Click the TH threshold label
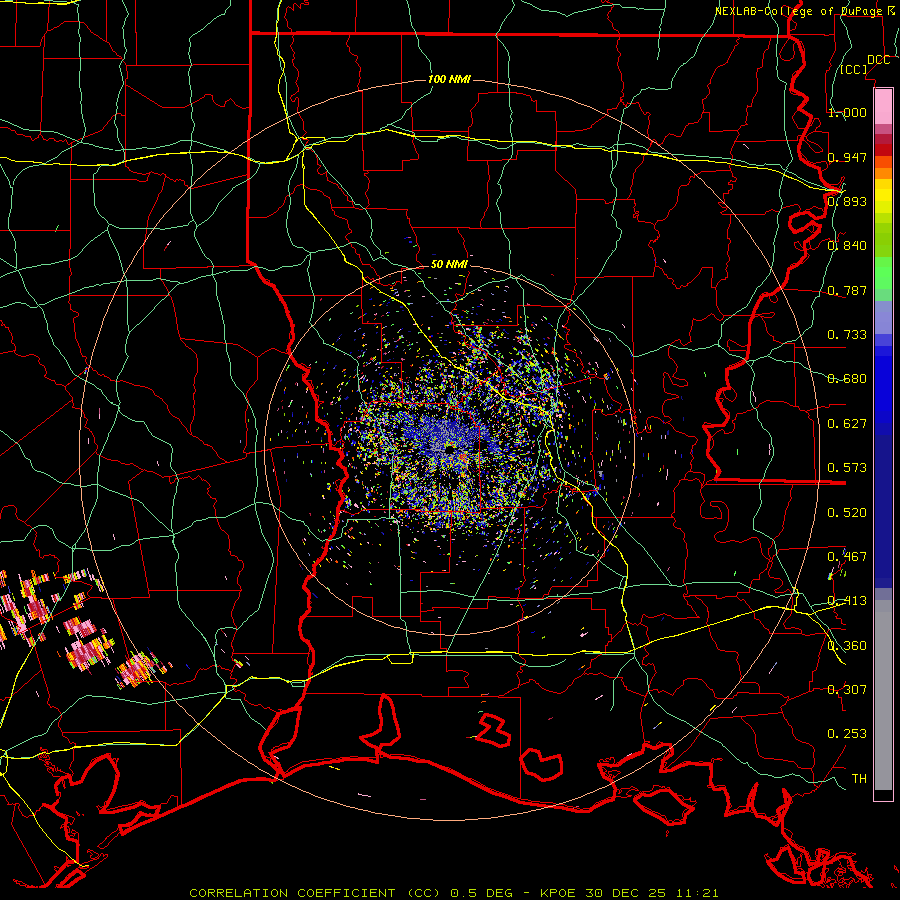 point(859,779)
